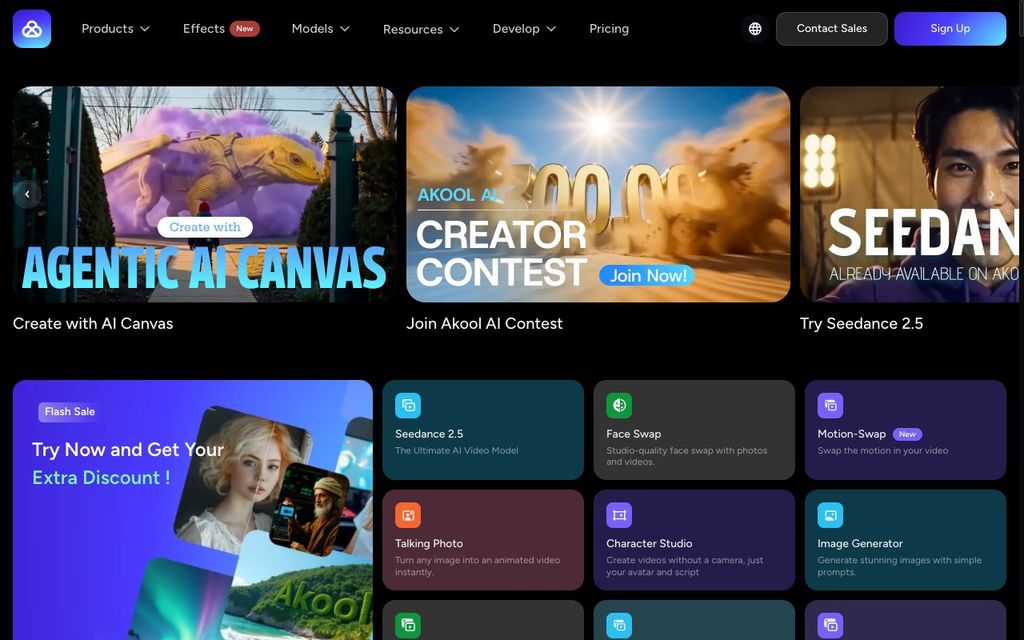Click the New badge next to Motion-Swap
The width and height of the screenshot is (1024, 640).
[907, 434]
